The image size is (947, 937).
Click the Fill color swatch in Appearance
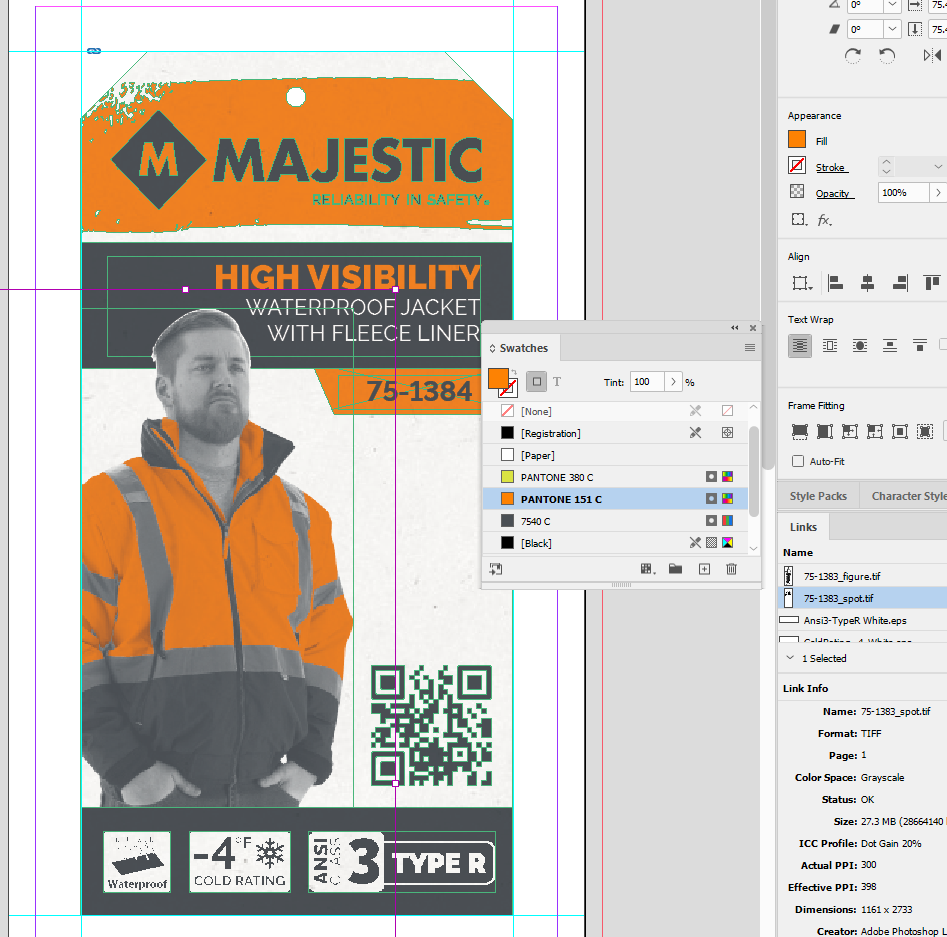click(x=797, y=140)
